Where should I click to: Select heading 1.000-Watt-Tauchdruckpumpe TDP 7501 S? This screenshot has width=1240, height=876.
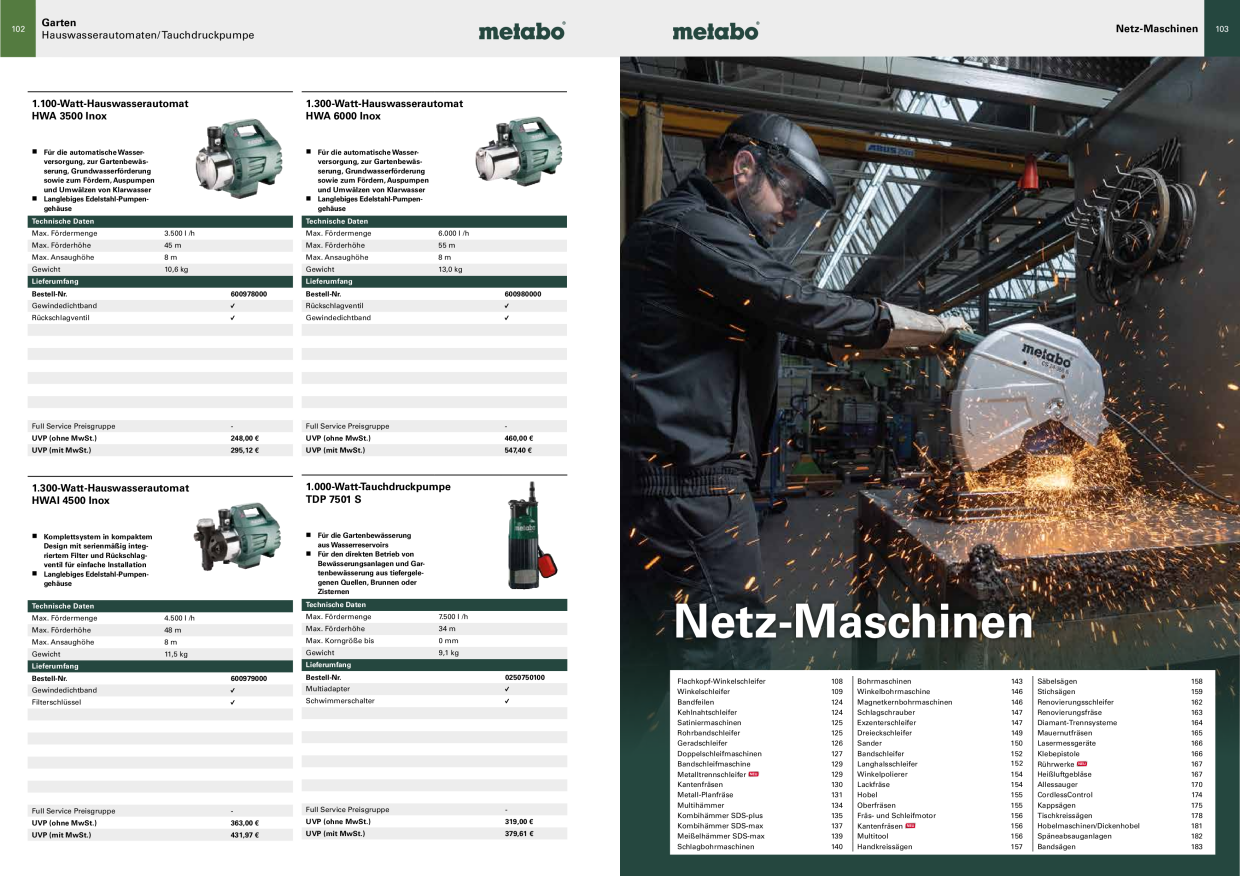[378, 492]
